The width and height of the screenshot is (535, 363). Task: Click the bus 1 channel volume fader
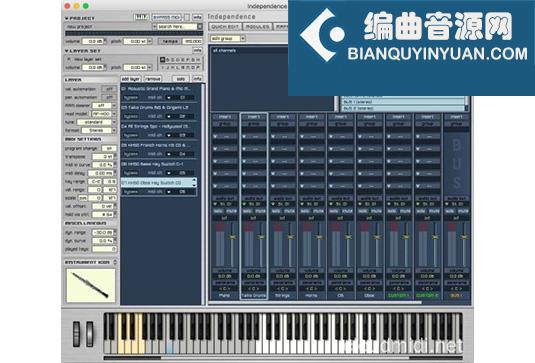464,237
